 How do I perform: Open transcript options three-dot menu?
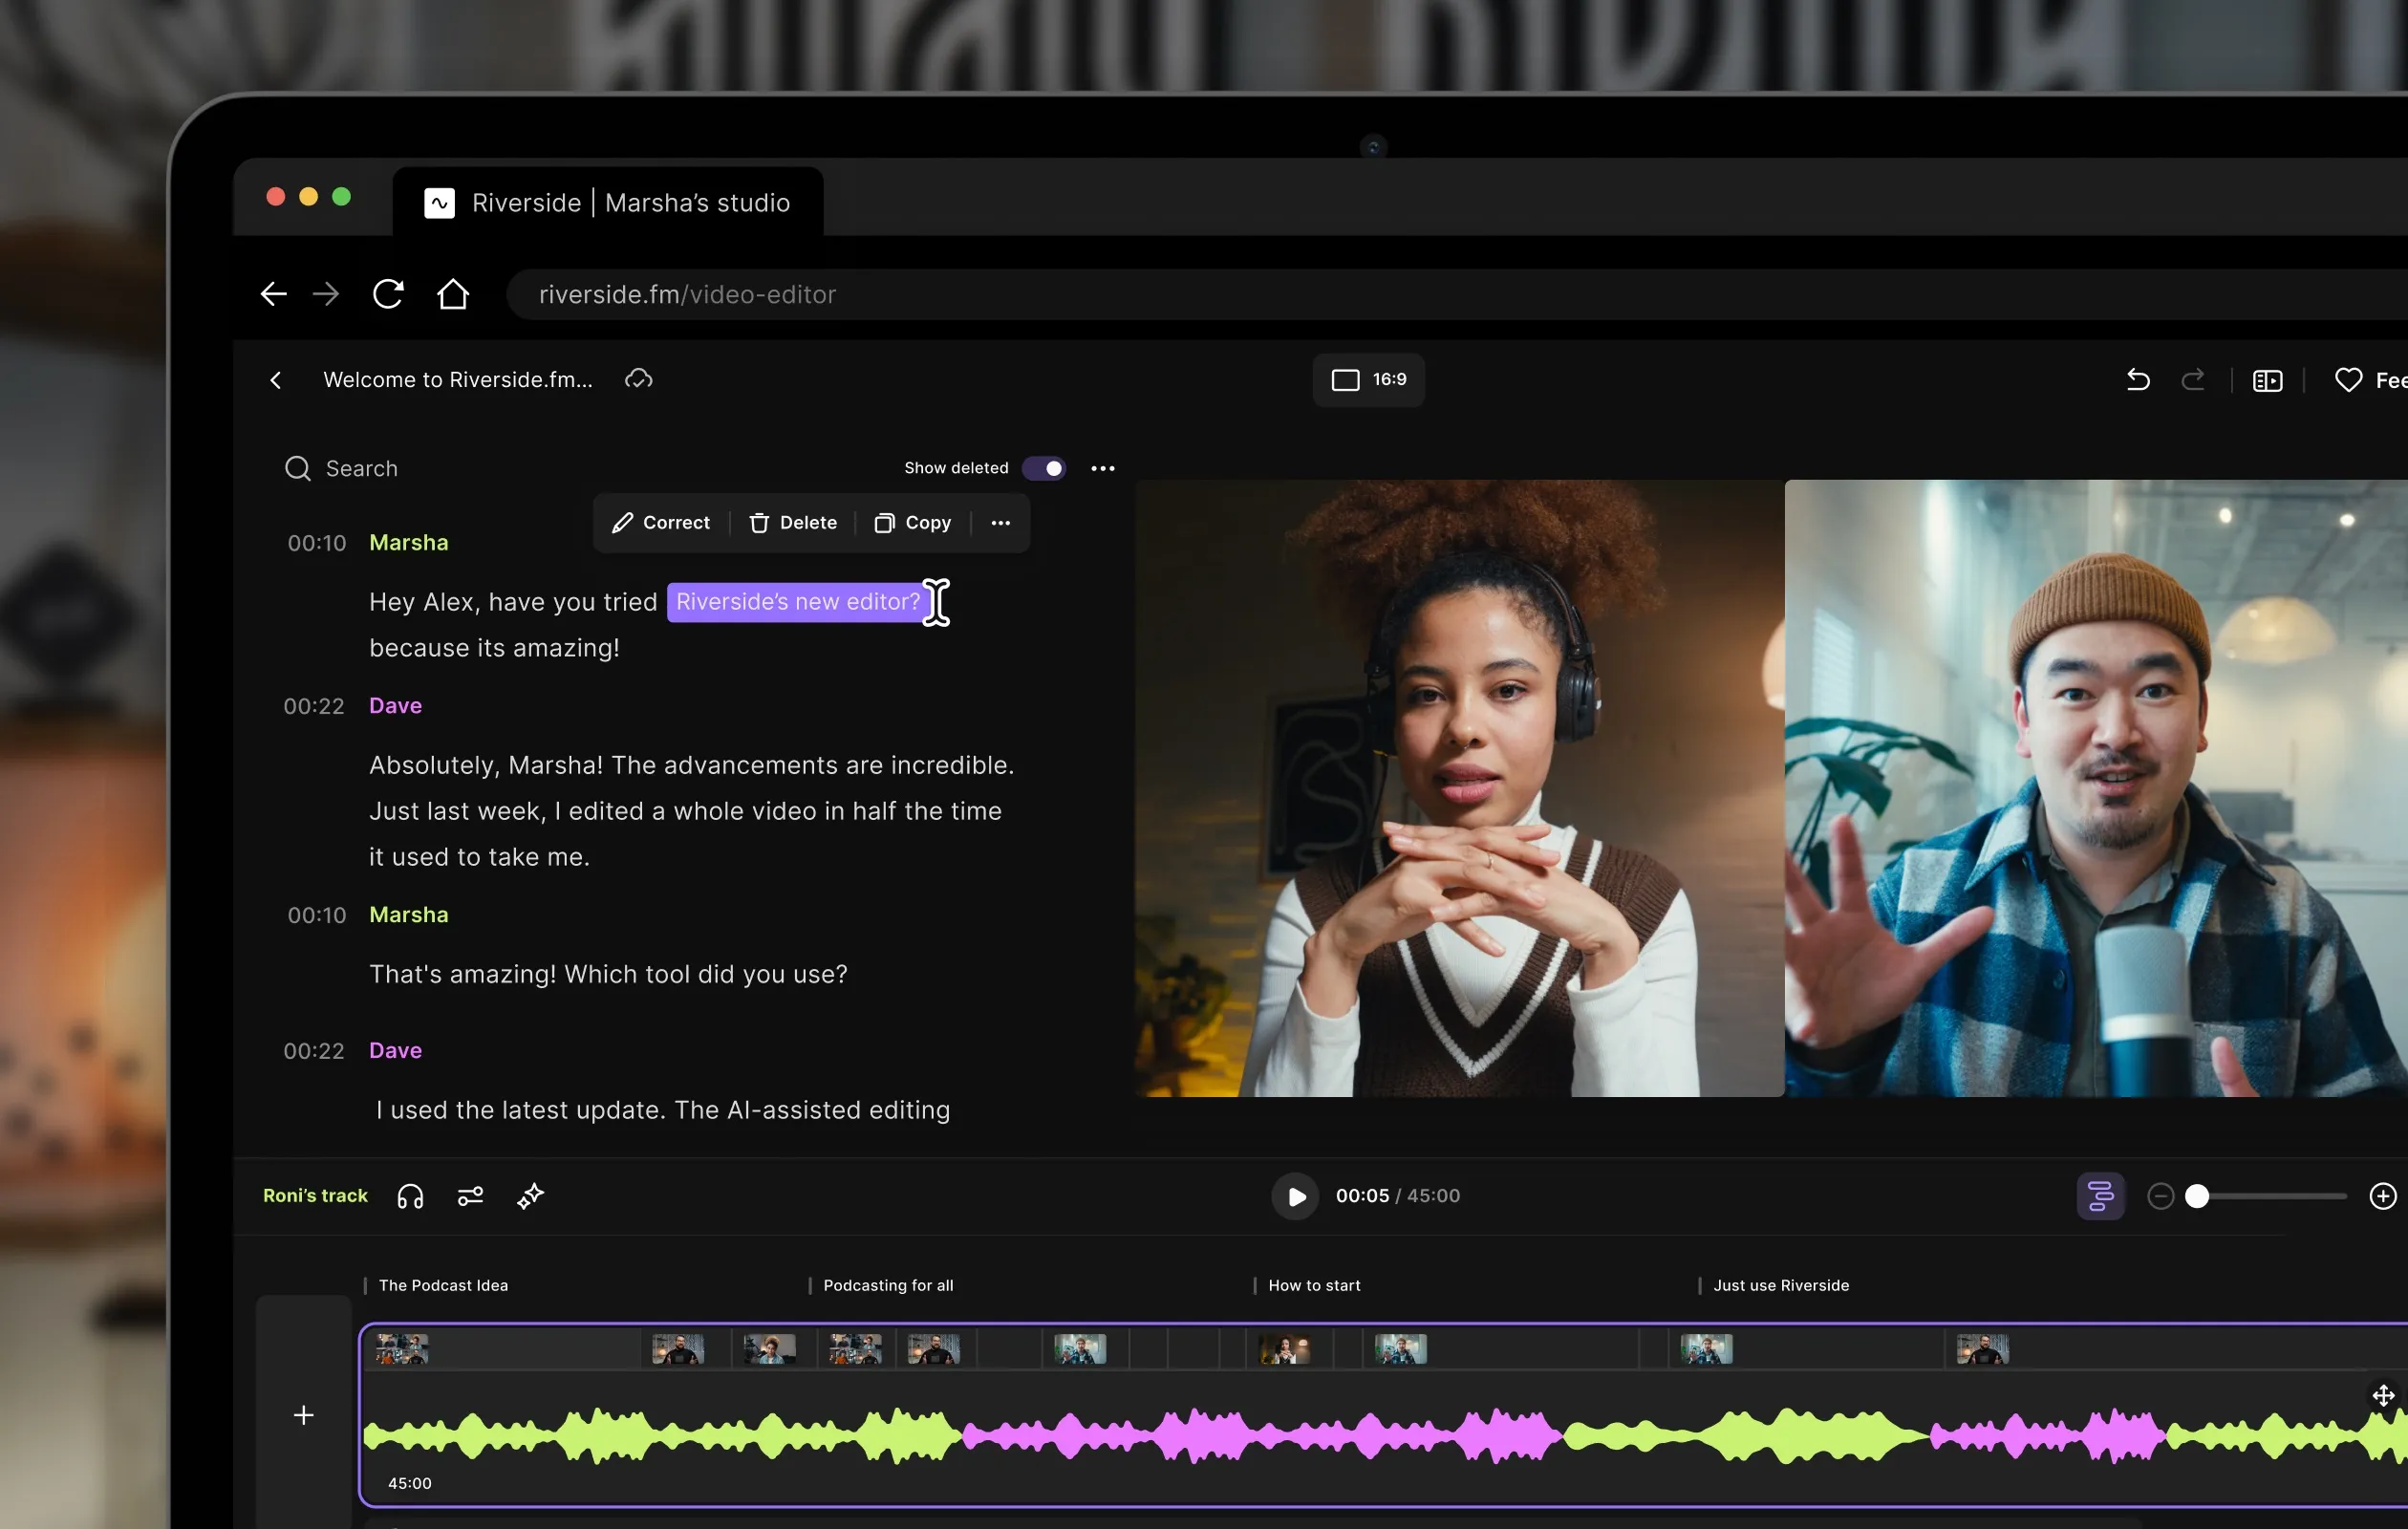click(x=1102, y=468)
